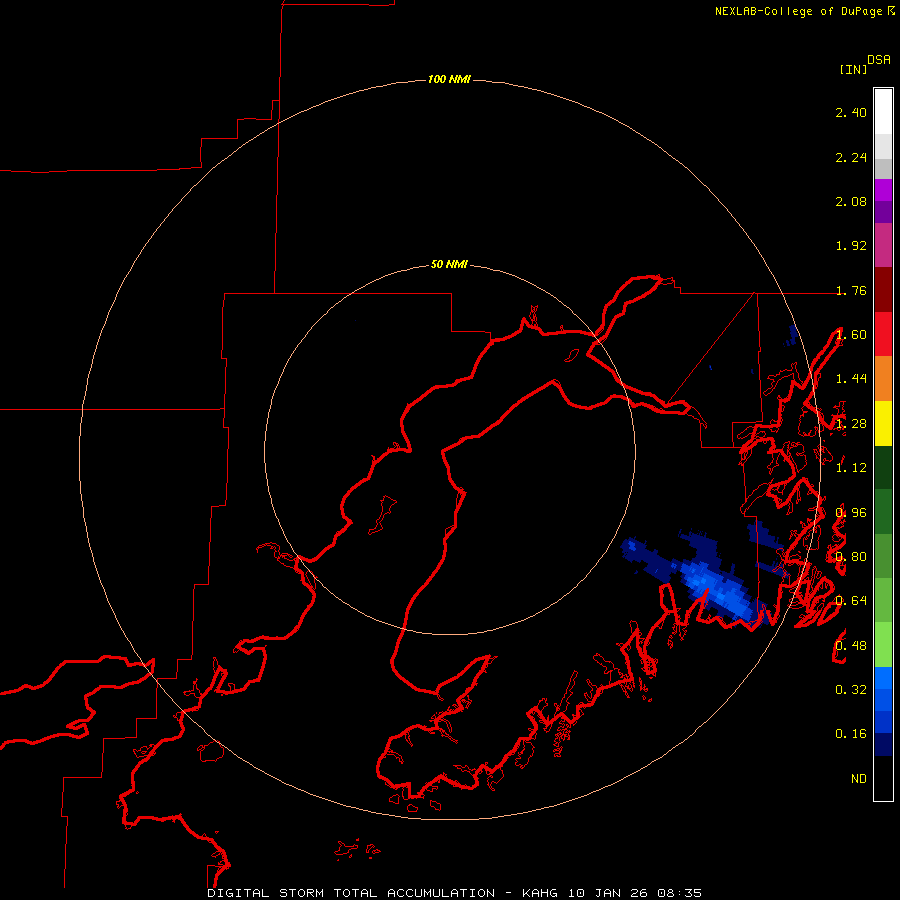Pick the navy swatch below 0.16
The height and width of the screenshot is (900, 900).
(883, 744)
